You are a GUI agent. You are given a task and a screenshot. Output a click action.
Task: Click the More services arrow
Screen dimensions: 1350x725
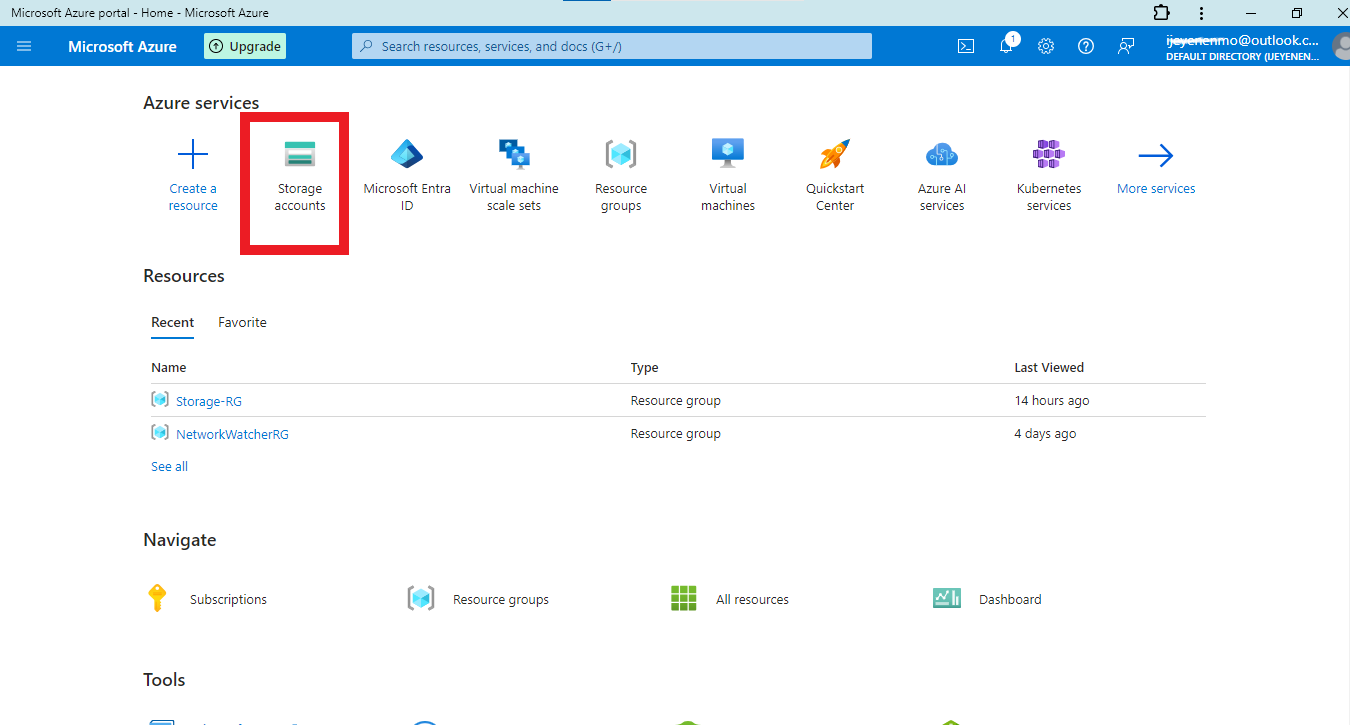[1156, 156]
